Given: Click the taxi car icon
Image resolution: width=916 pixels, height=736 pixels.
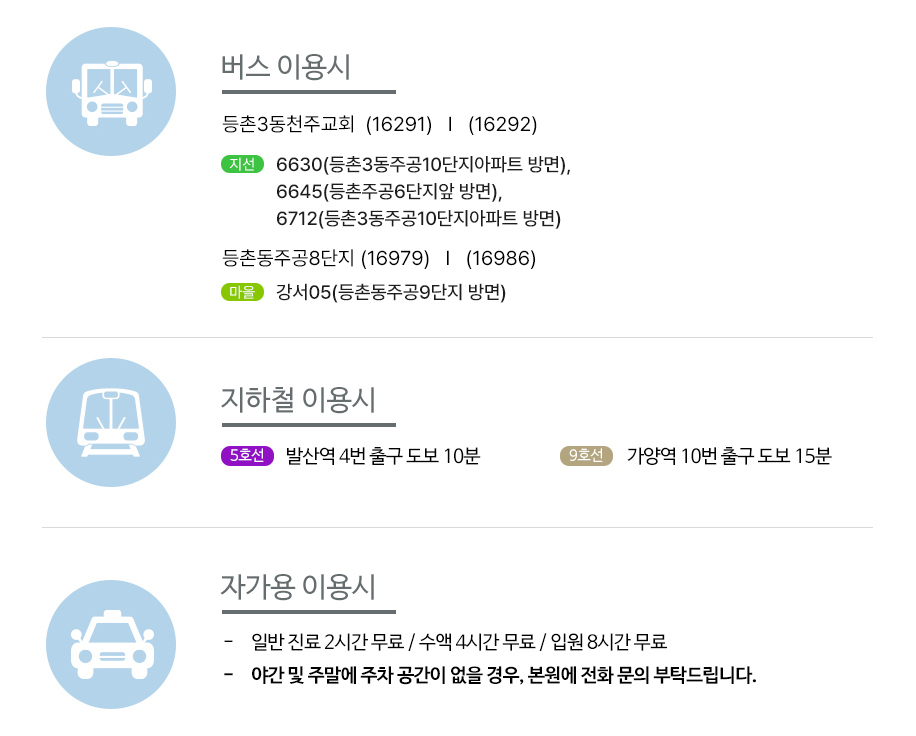Looking at the screenshot, I should tap(111, 644).
